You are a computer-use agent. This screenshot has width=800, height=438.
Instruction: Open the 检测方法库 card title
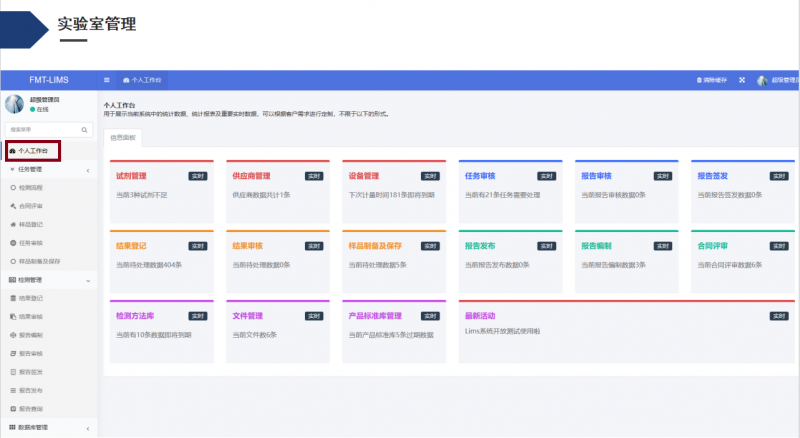[135, 316]
